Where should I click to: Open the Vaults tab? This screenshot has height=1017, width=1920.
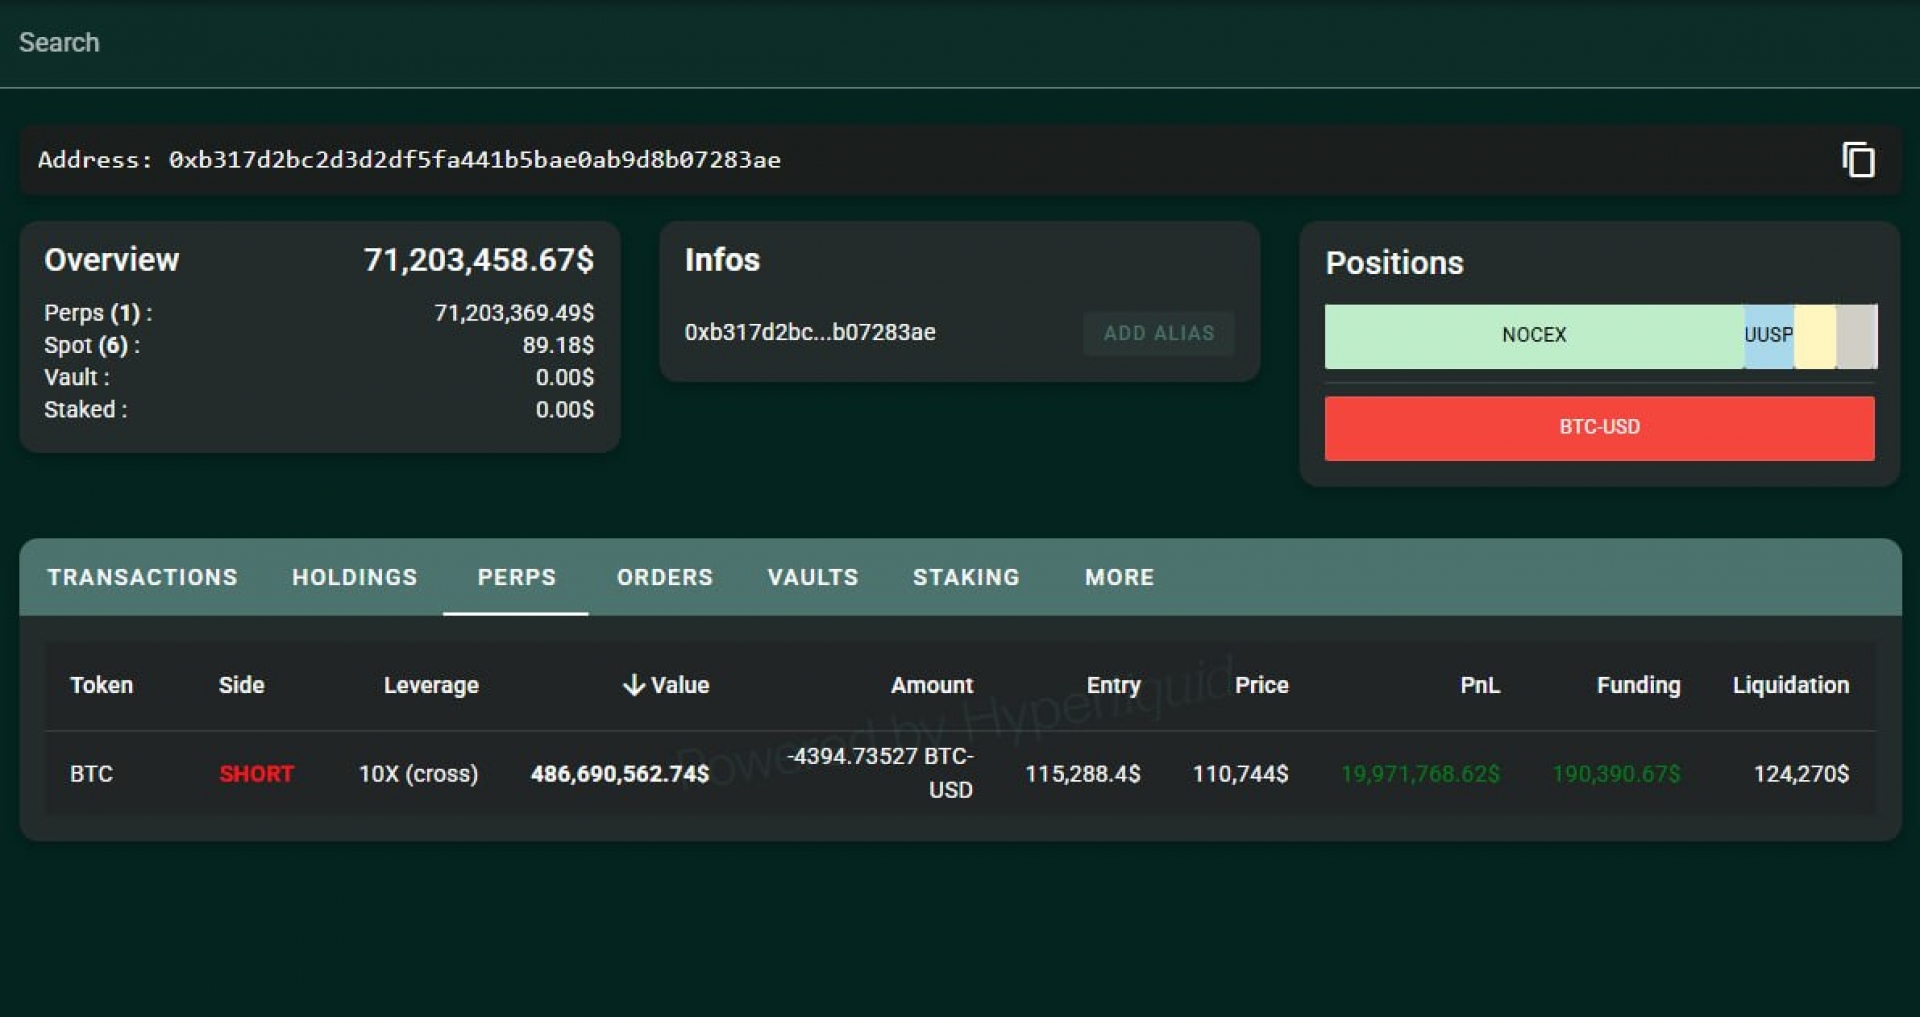812,577
